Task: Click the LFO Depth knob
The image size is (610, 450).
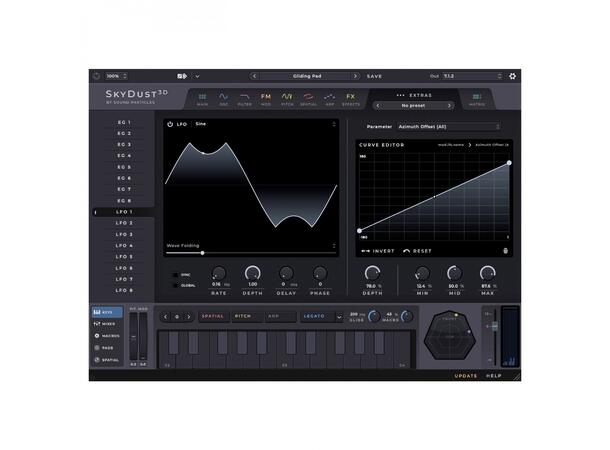Action: [x=252, y=273]
